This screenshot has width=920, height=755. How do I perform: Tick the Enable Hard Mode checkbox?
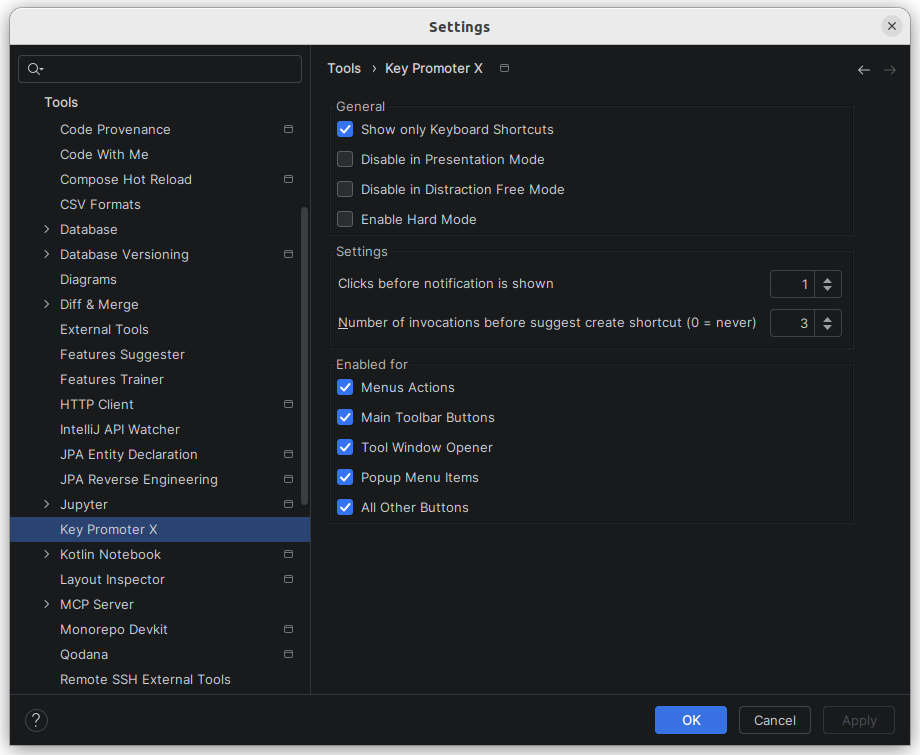(345, 219)
